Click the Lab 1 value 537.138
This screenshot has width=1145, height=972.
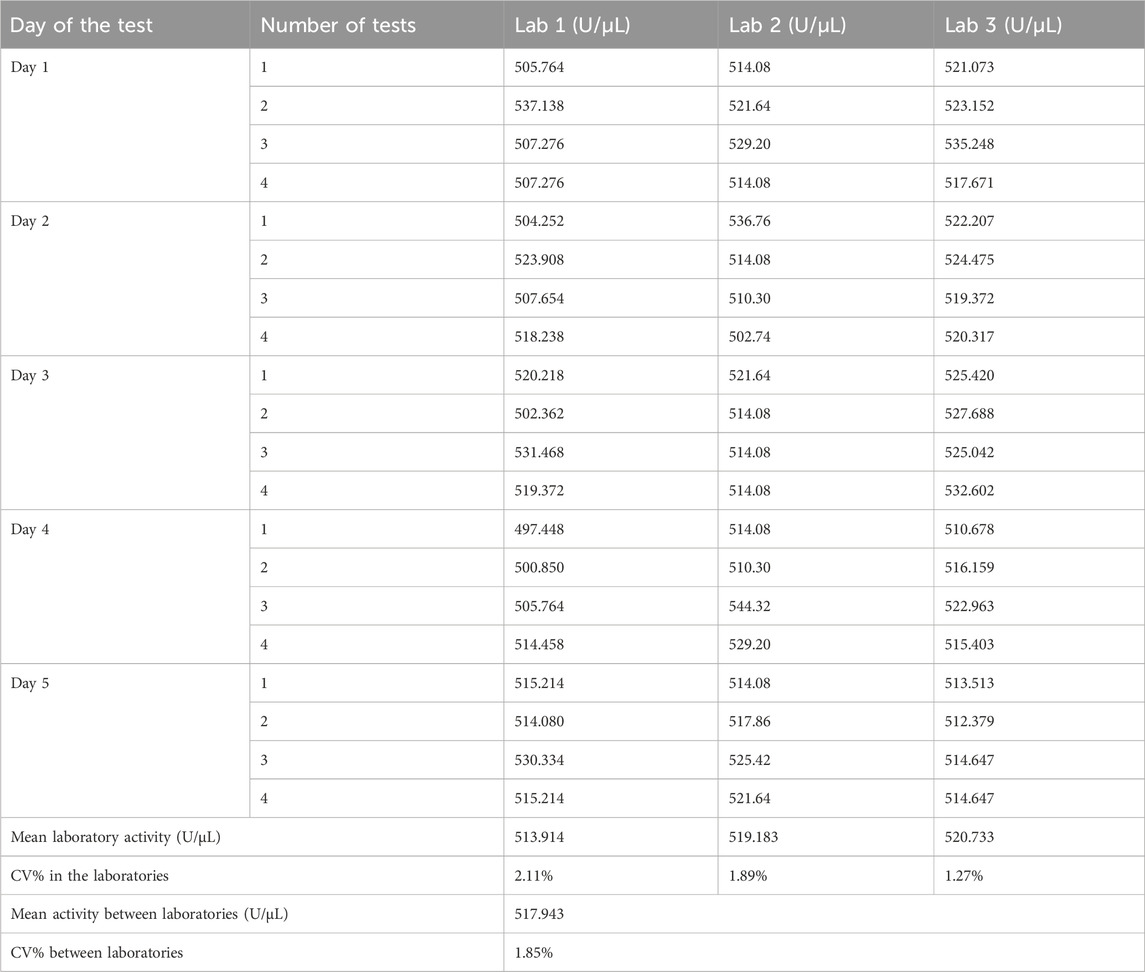click(x=542, y=105)
